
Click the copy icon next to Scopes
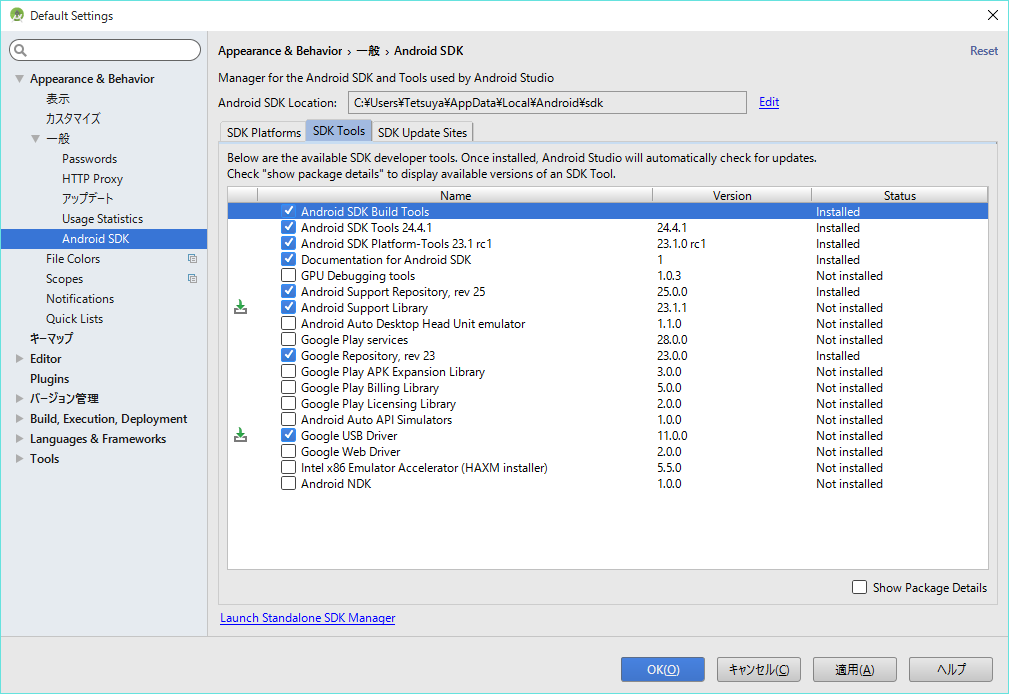pos(192,279)
